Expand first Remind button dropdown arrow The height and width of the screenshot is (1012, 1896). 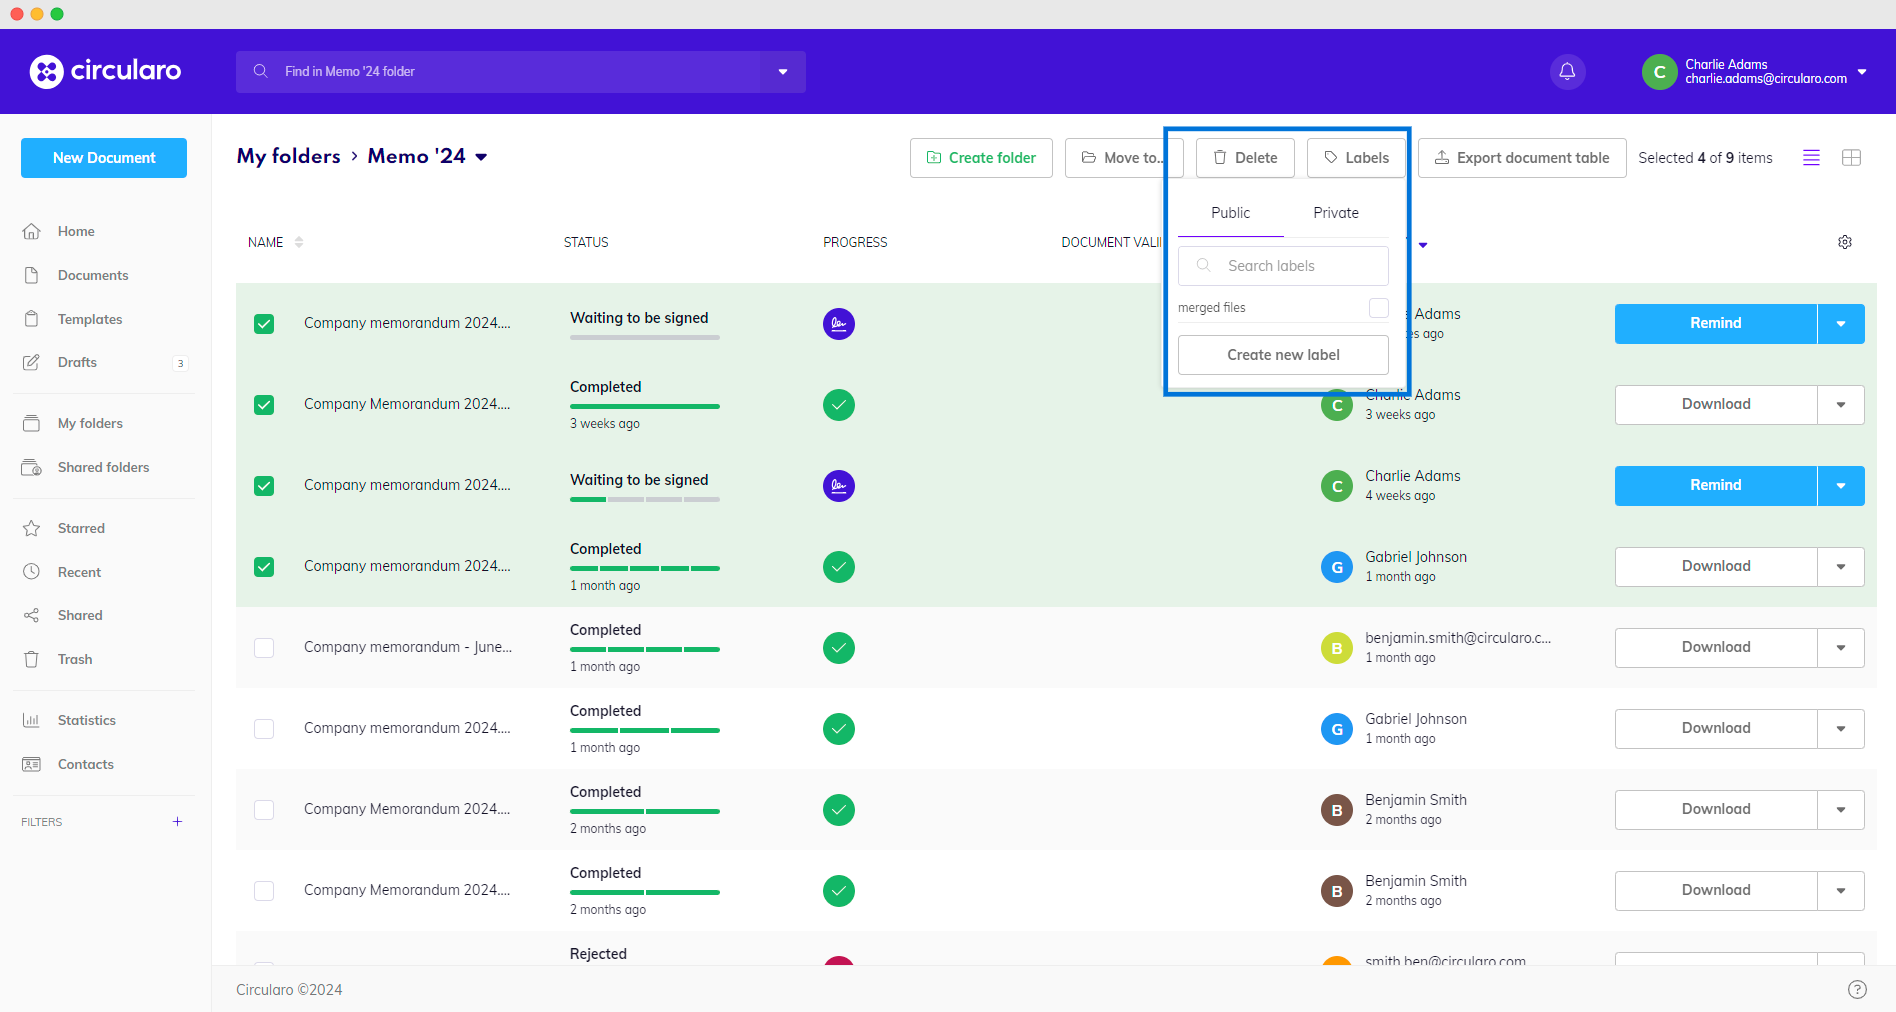pyautogui.click(x=1841, y=324)
